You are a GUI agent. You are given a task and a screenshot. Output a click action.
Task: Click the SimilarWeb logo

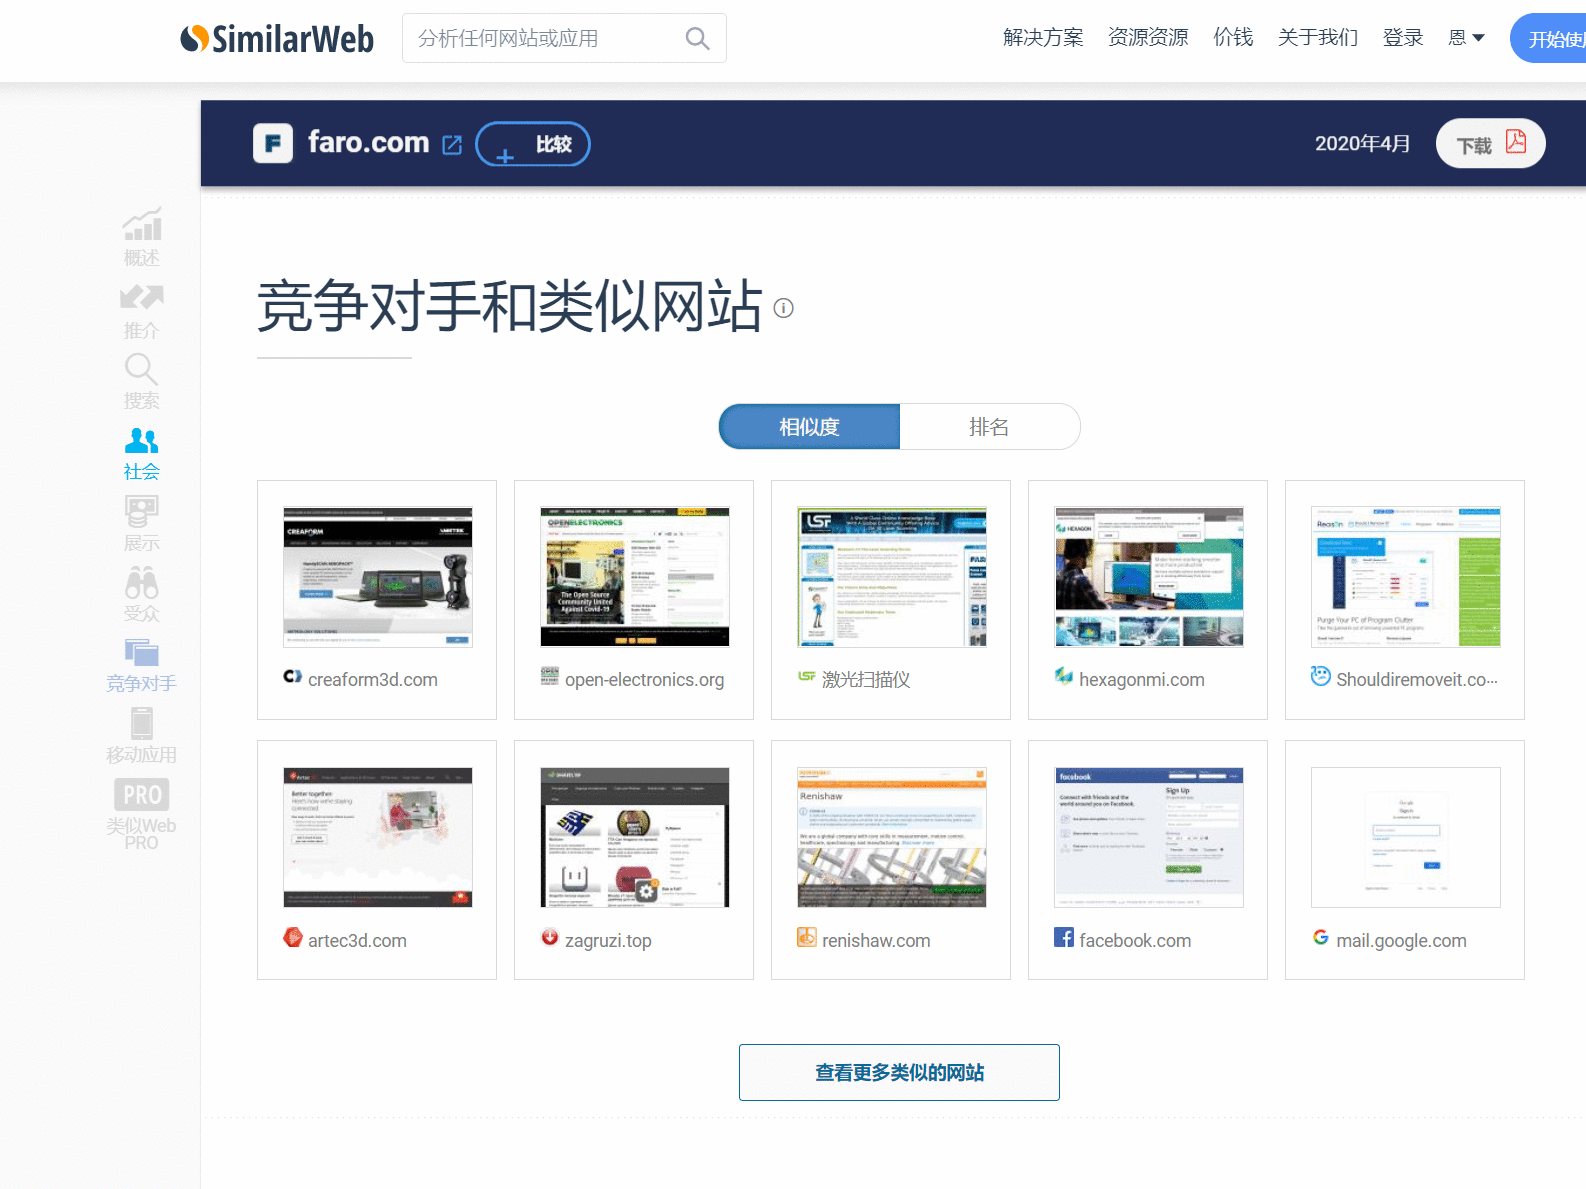point(277,39)
